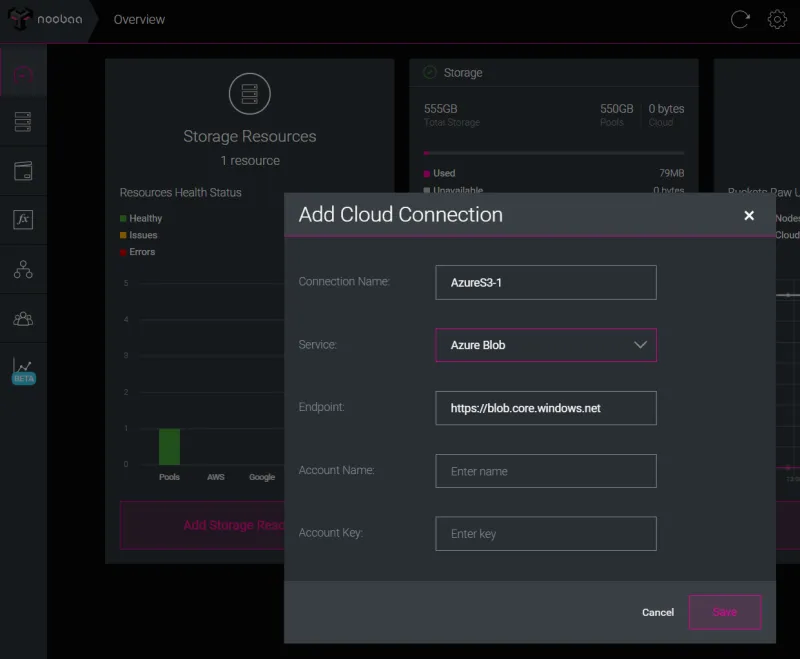Viewport: 800px width, 659px height.
Task: Open Cluster topology icon in sidebar
Action: pyautogui.click(x=23, y=269)
